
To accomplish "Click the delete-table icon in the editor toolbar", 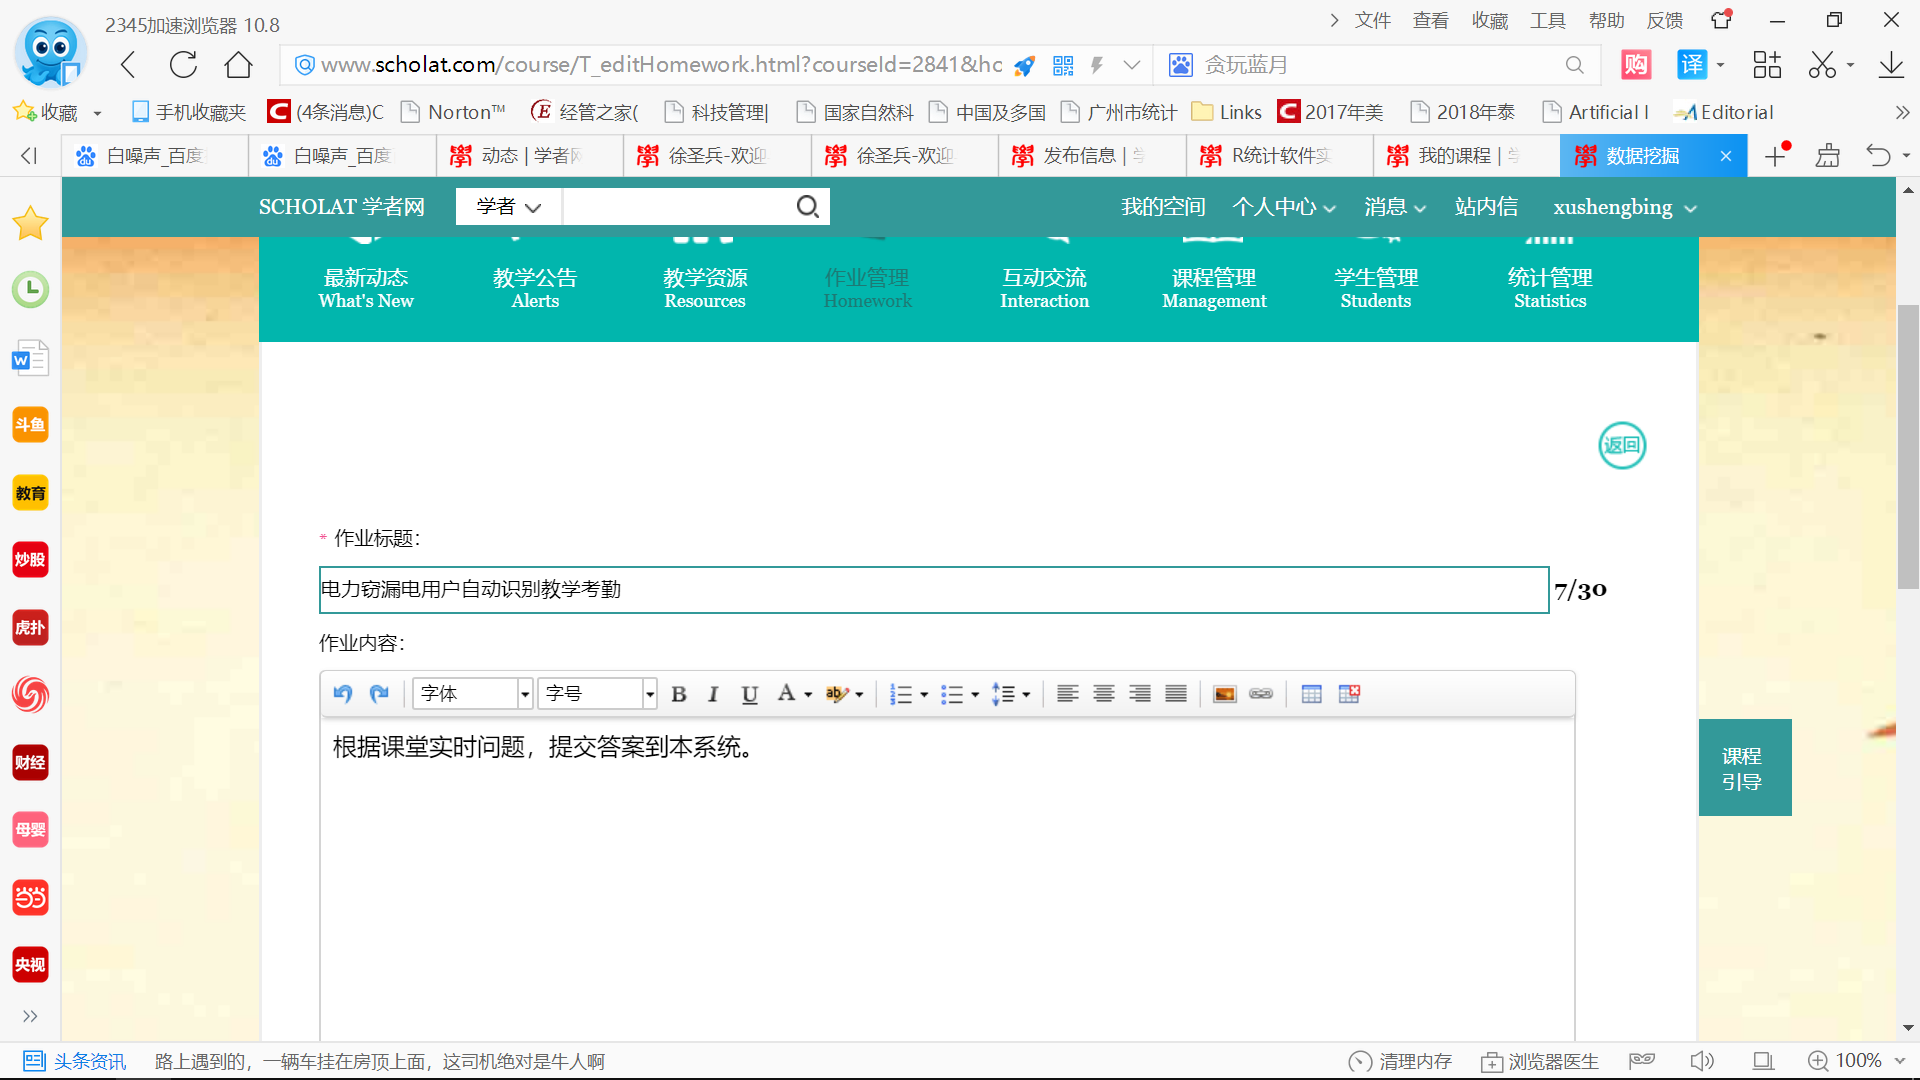I will 1349,694.
